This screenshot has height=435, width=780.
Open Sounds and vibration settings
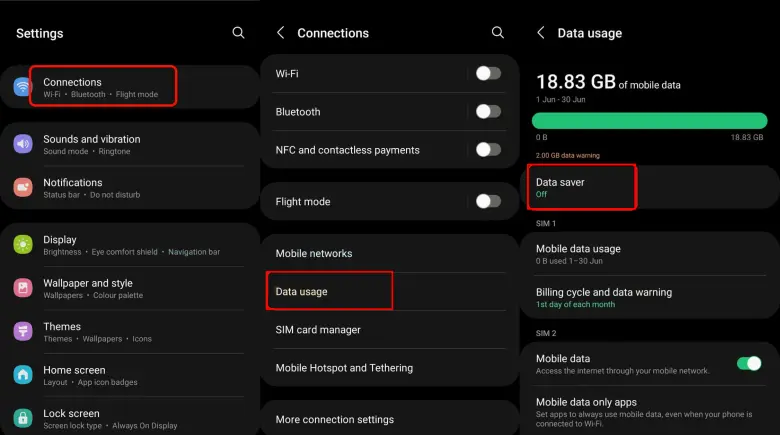click(x=129, y=144)
